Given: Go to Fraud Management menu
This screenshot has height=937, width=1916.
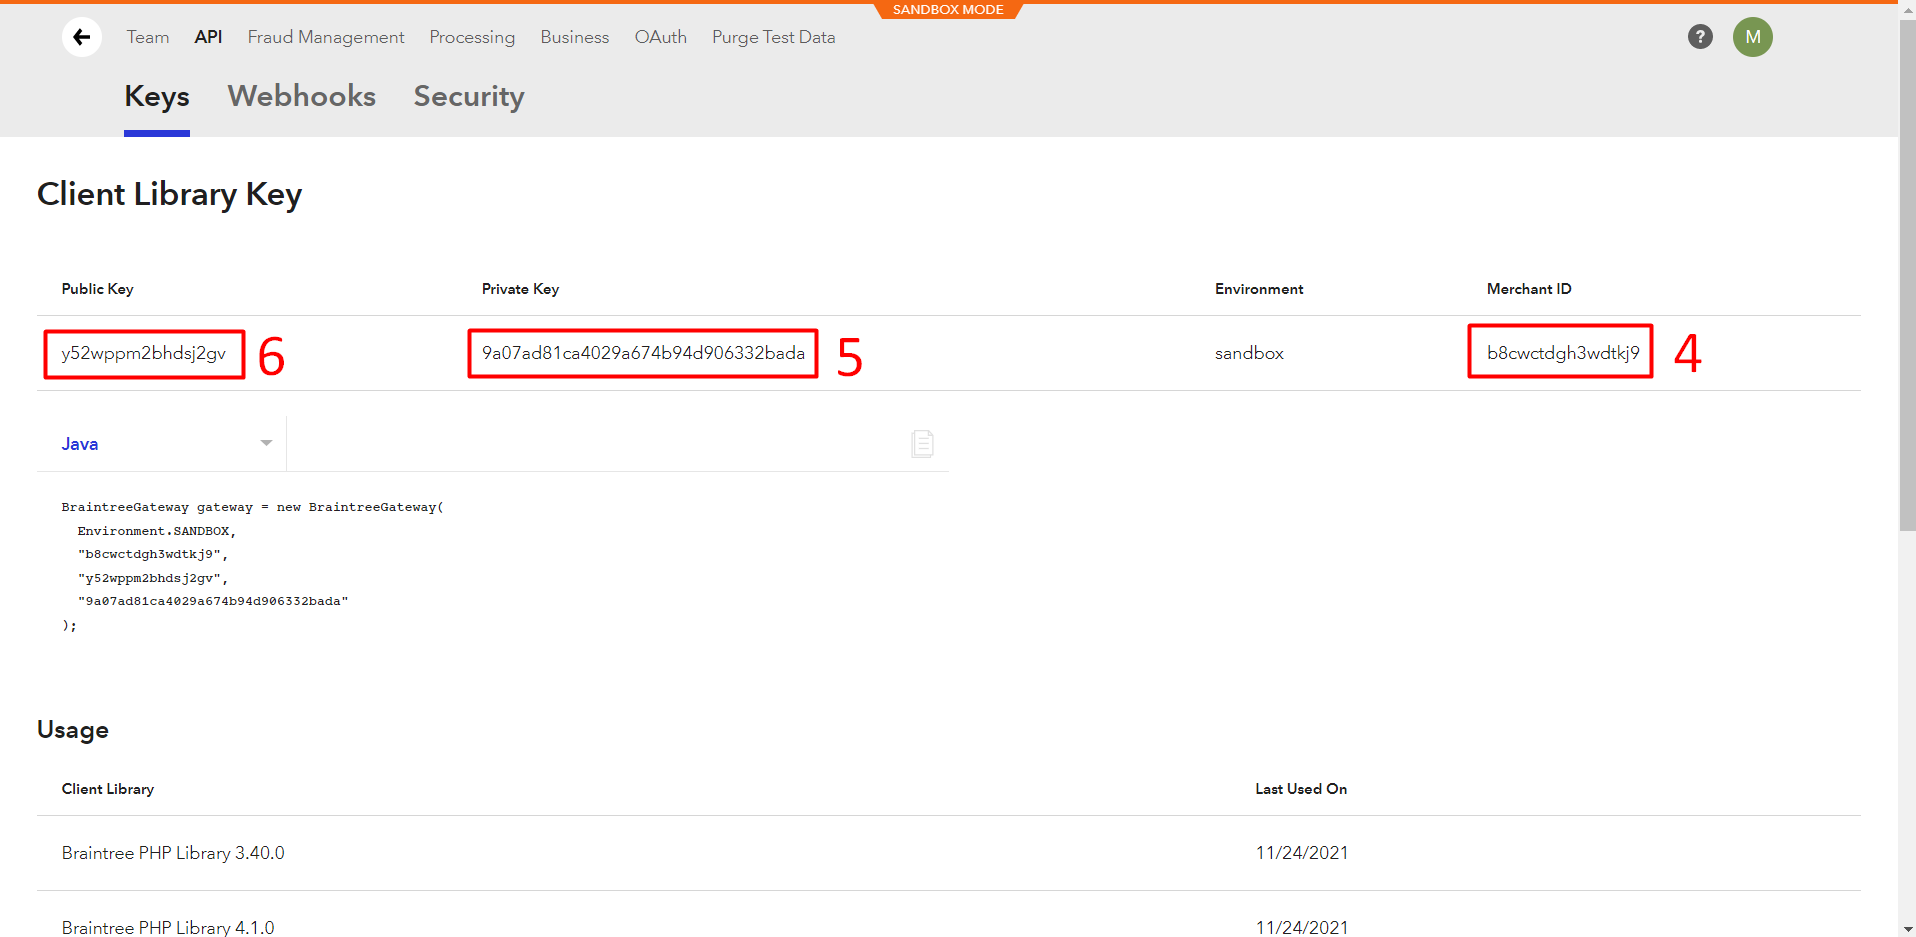Looking at the screenshot, I should [x=326, y=37].
